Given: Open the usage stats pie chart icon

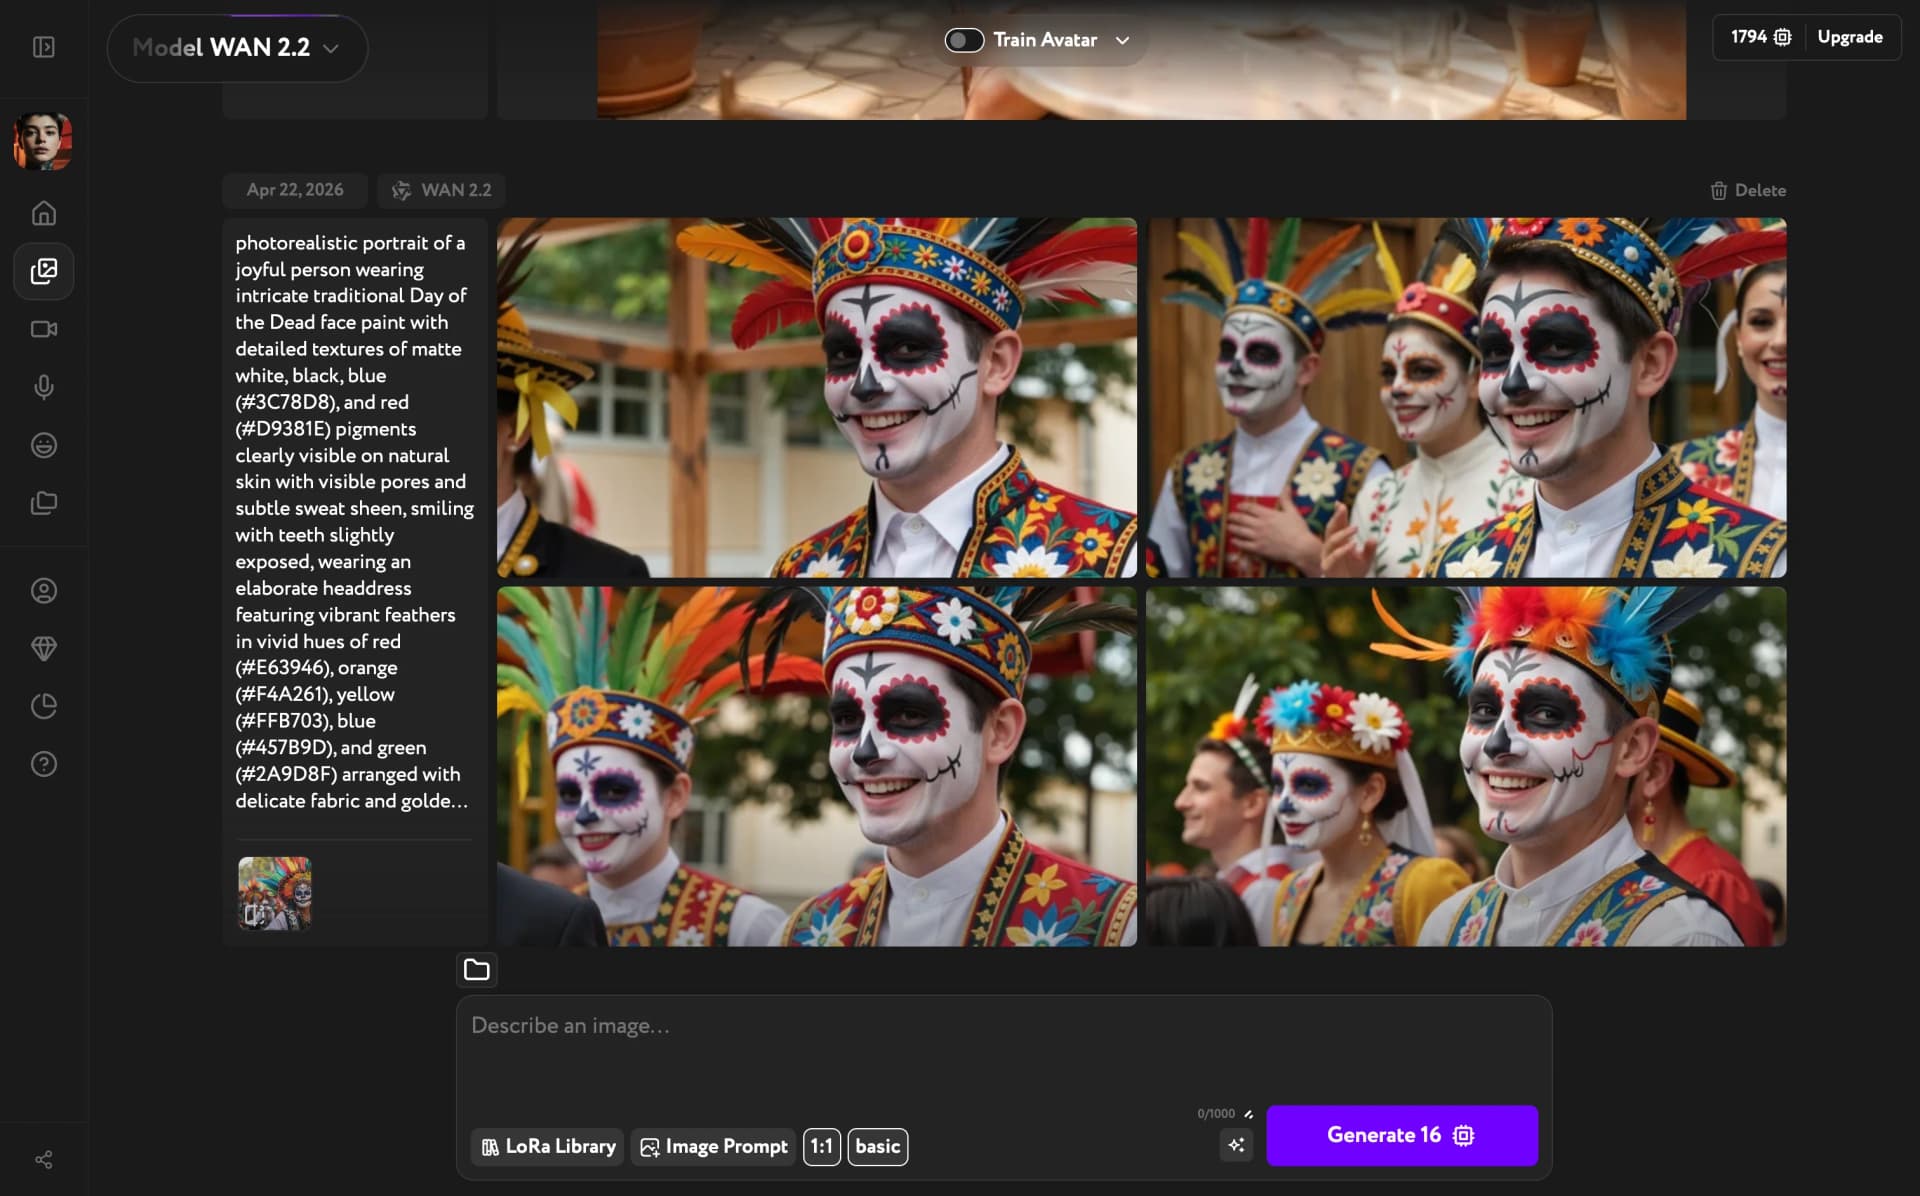Looking at the screenshot, I should tap(43, 705).
